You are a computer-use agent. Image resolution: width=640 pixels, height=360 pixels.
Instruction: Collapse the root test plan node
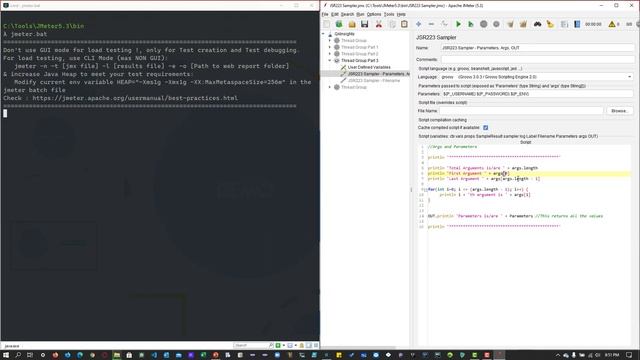324,34
